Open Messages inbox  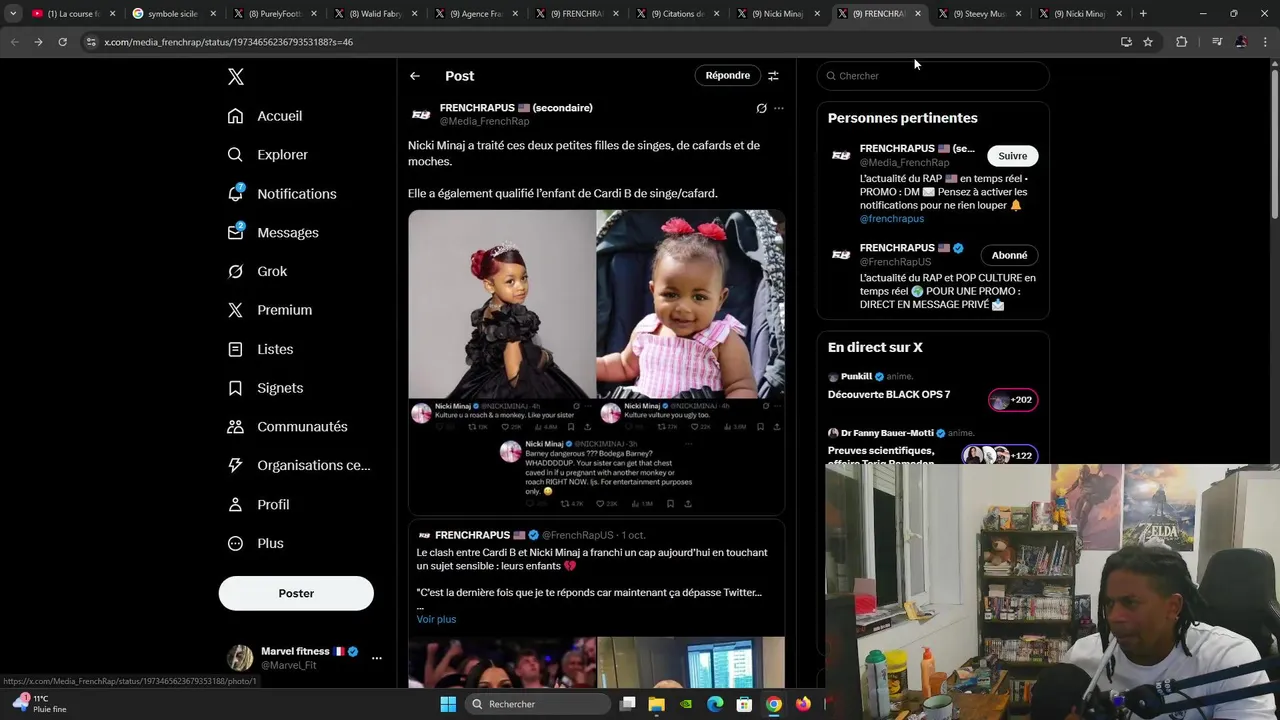[273, 233]
